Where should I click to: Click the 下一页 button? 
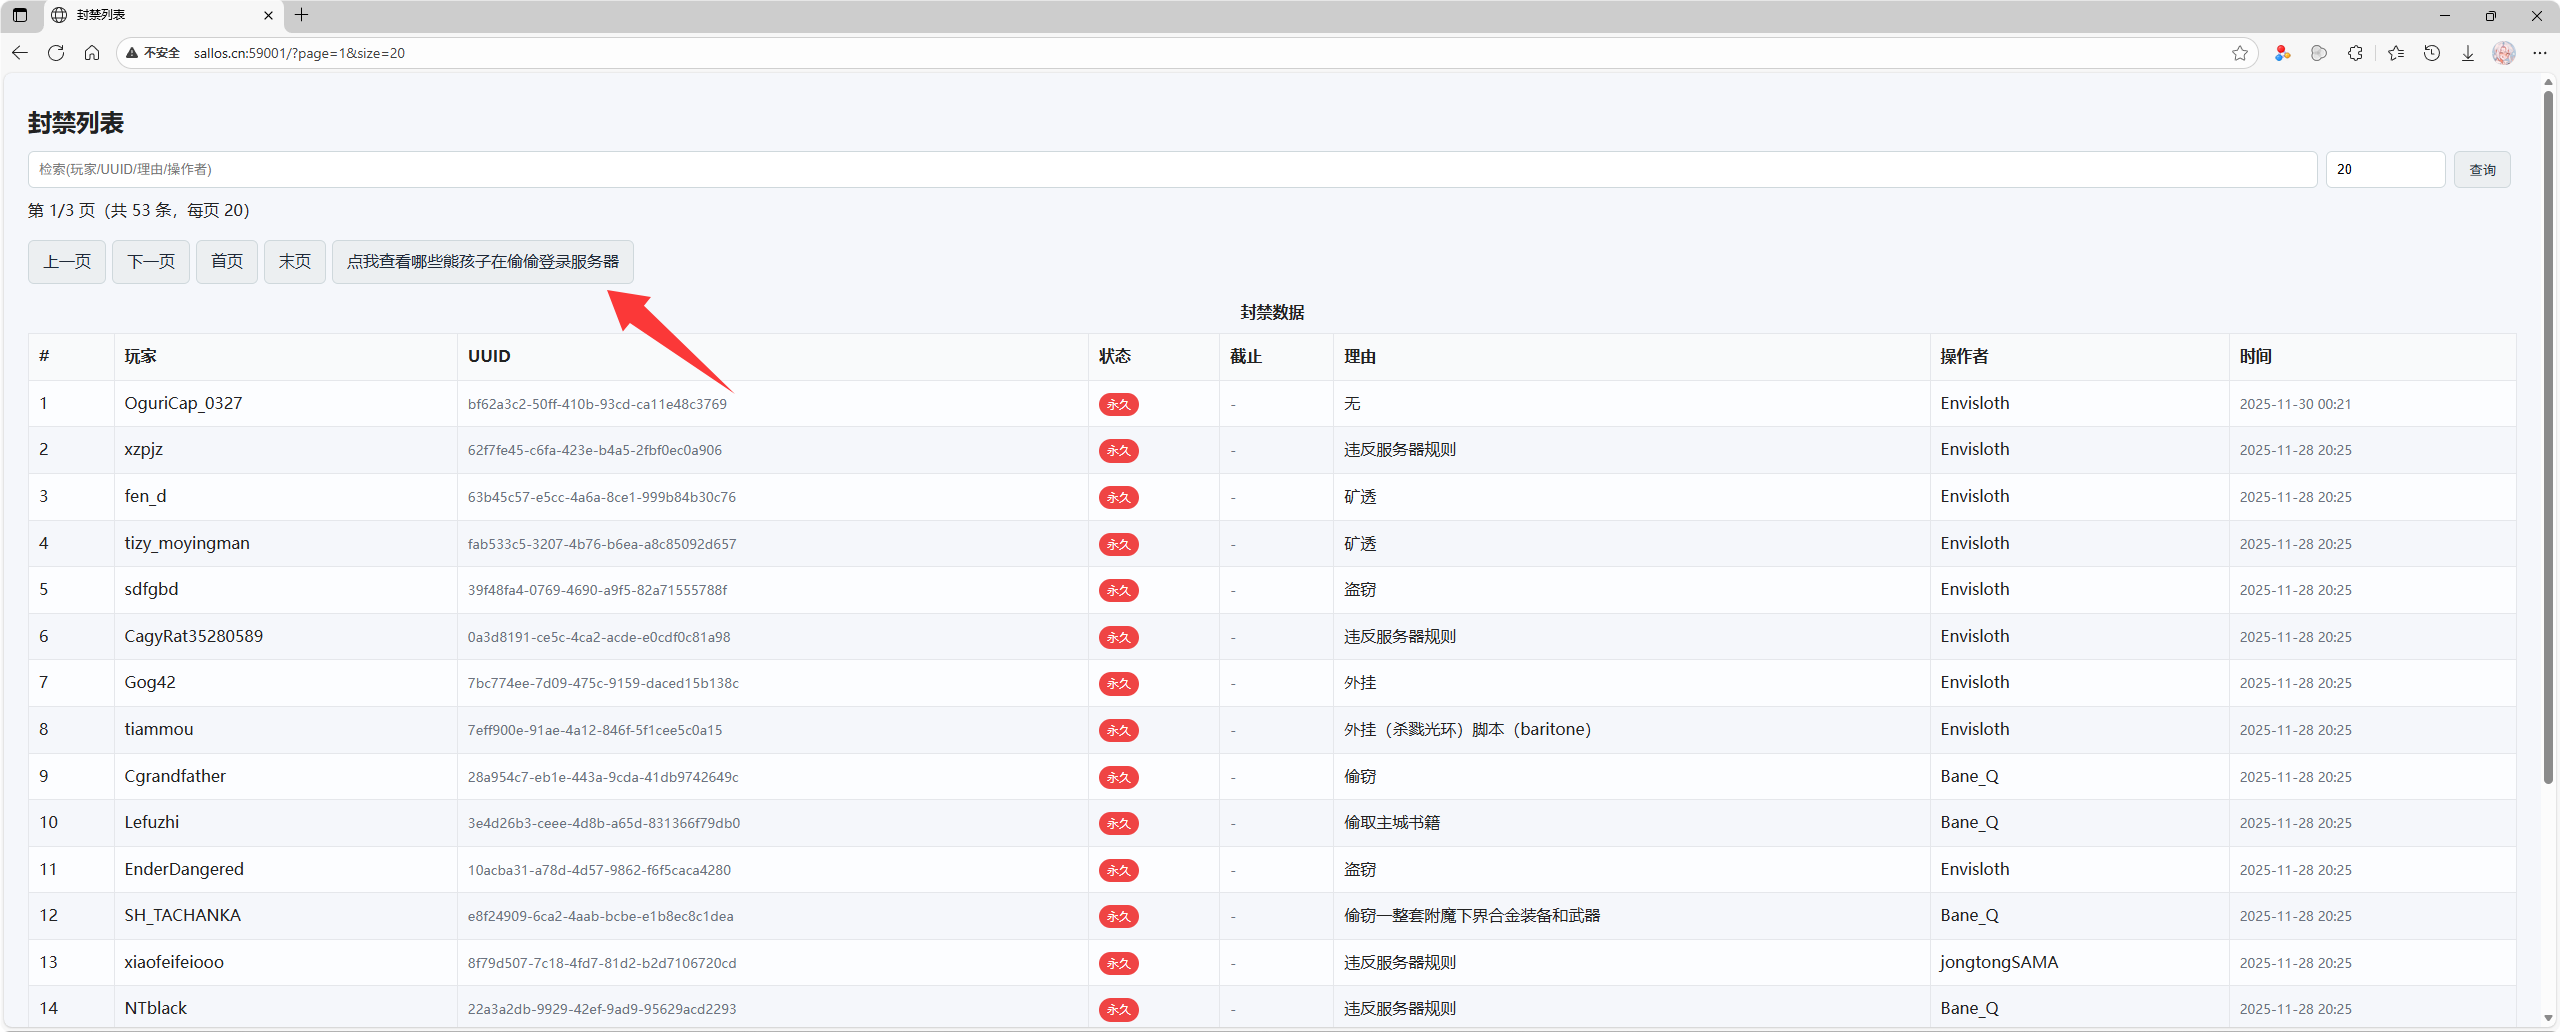click(x=151, y=262)
